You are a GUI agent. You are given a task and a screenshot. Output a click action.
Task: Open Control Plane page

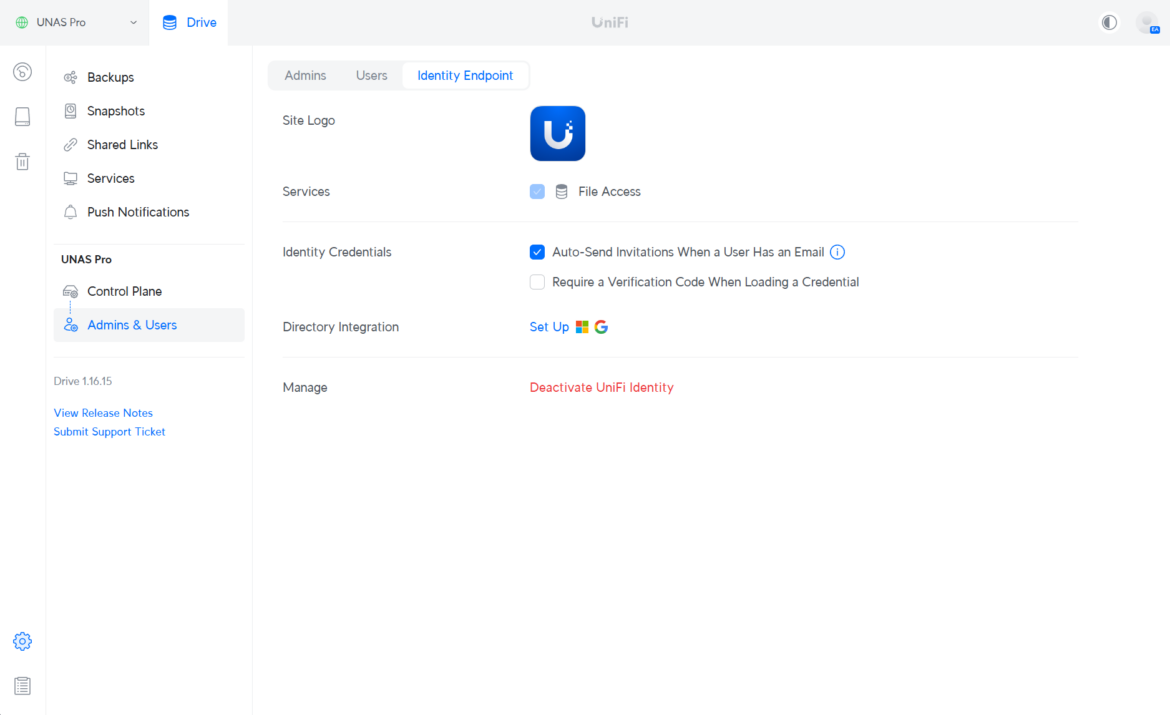click(149, 291)
